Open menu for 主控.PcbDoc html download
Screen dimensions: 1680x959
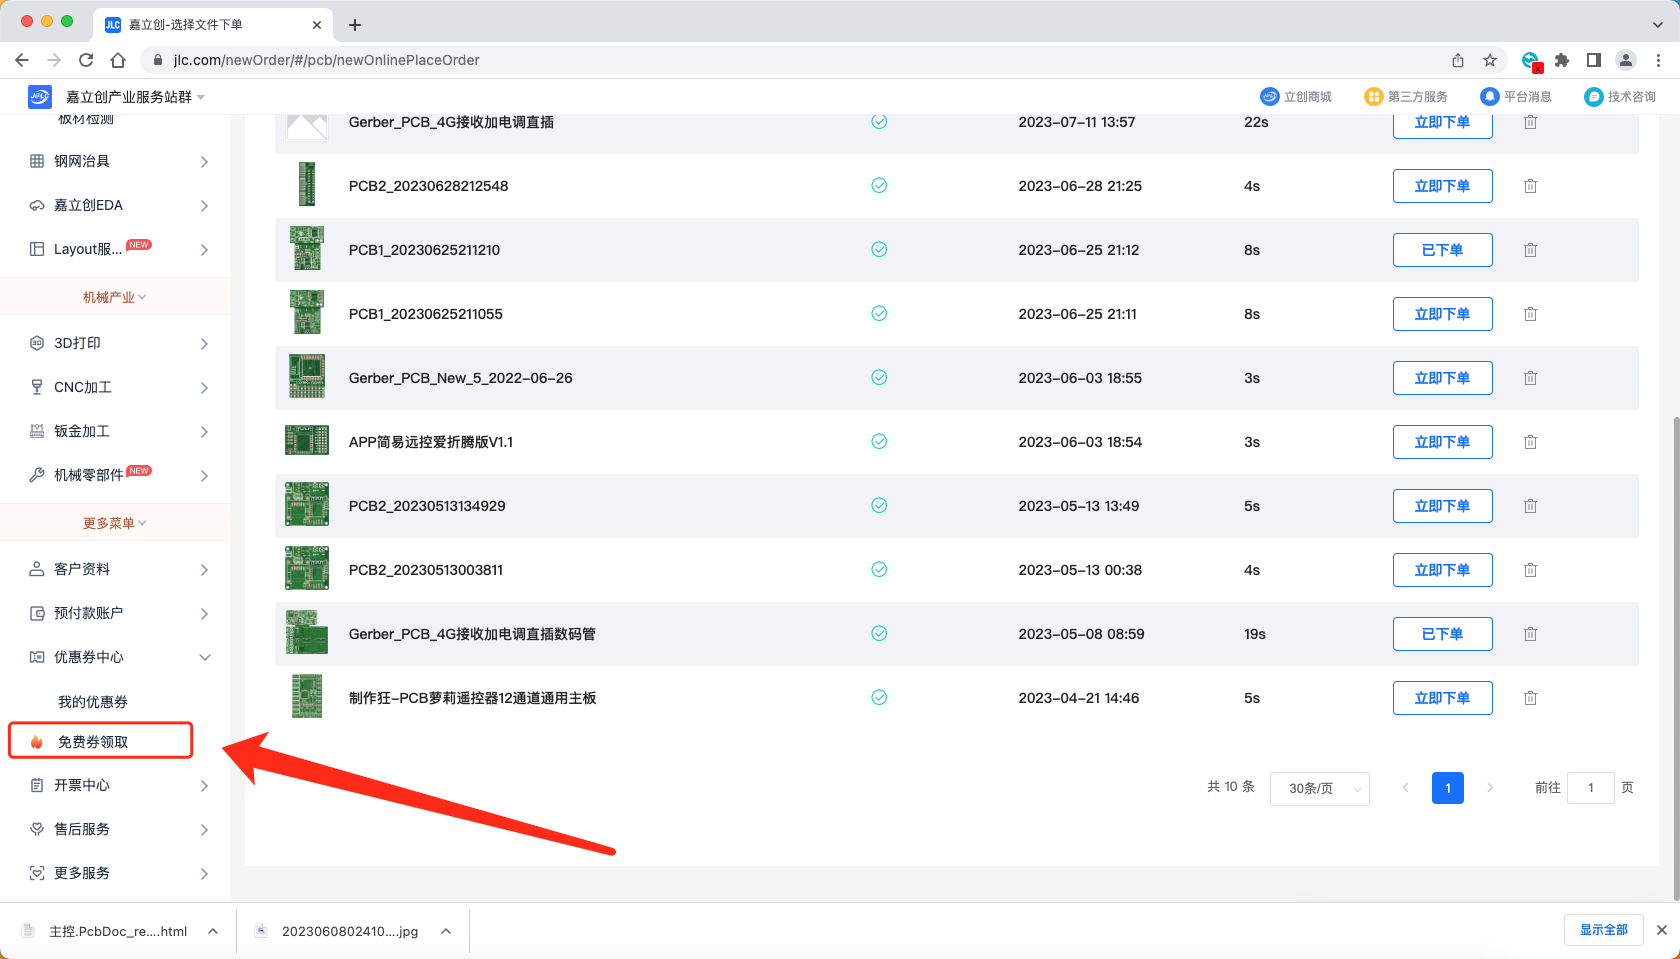click(213, 931)
